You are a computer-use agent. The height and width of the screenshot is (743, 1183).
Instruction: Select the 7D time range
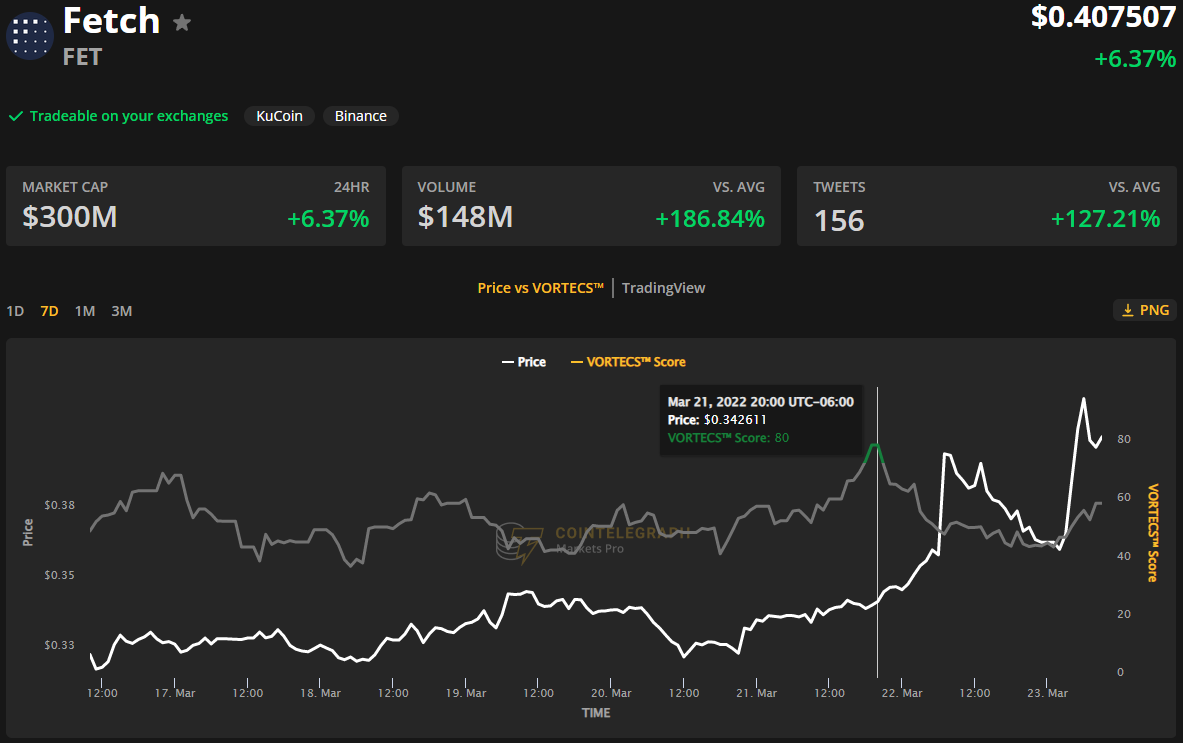coord(49,311)
